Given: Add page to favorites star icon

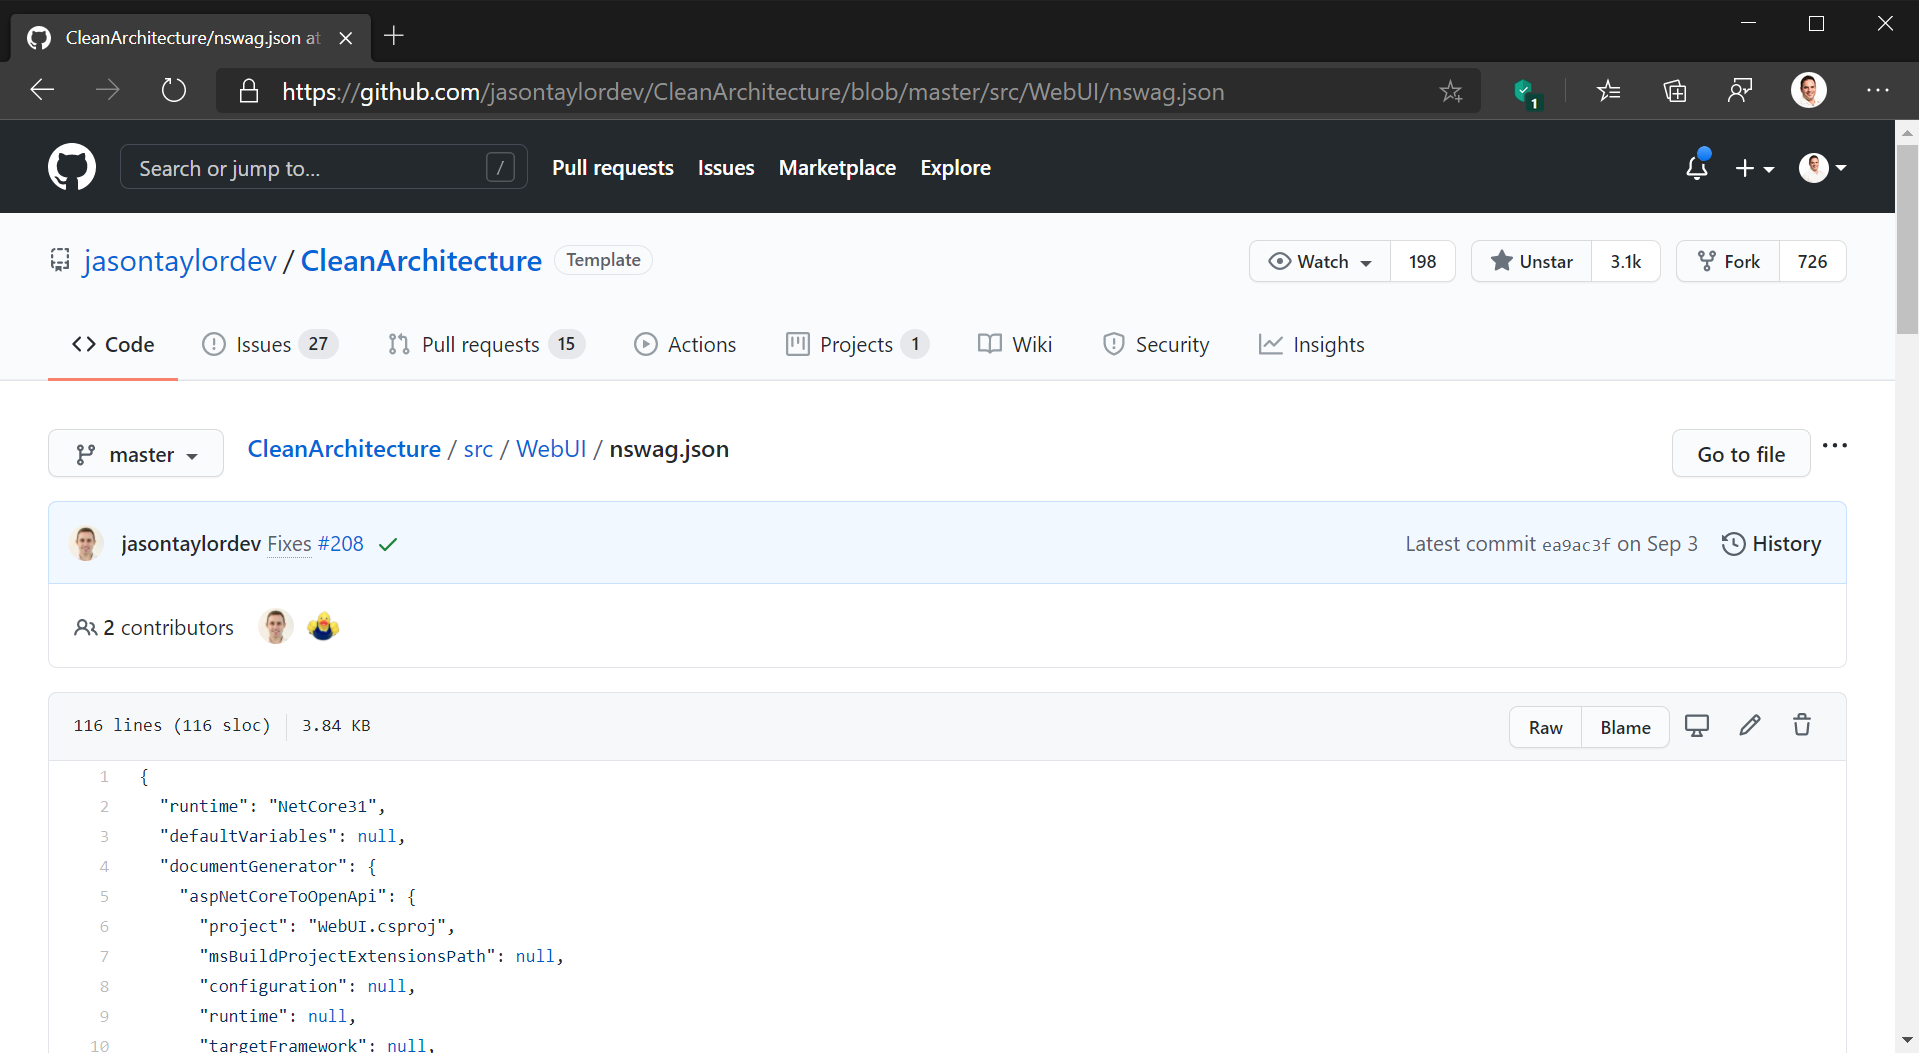Looking at the screenshot, I should click(1450, 92).
